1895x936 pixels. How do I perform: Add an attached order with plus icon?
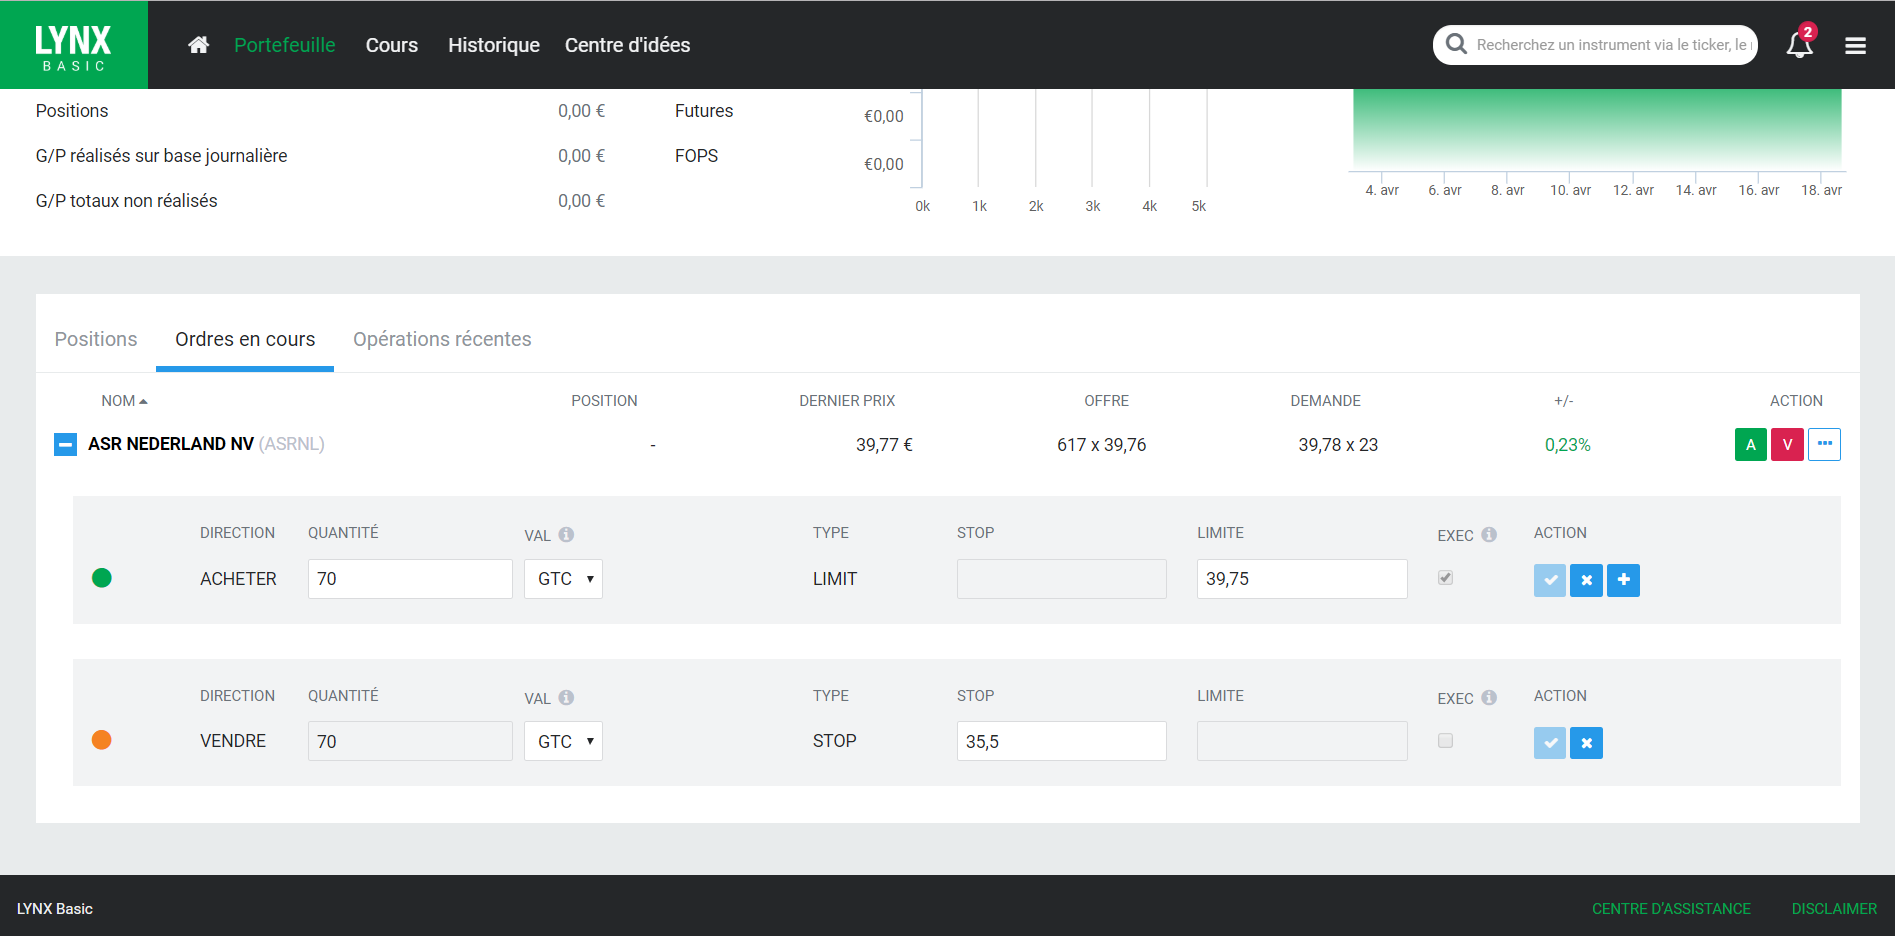1623,580
